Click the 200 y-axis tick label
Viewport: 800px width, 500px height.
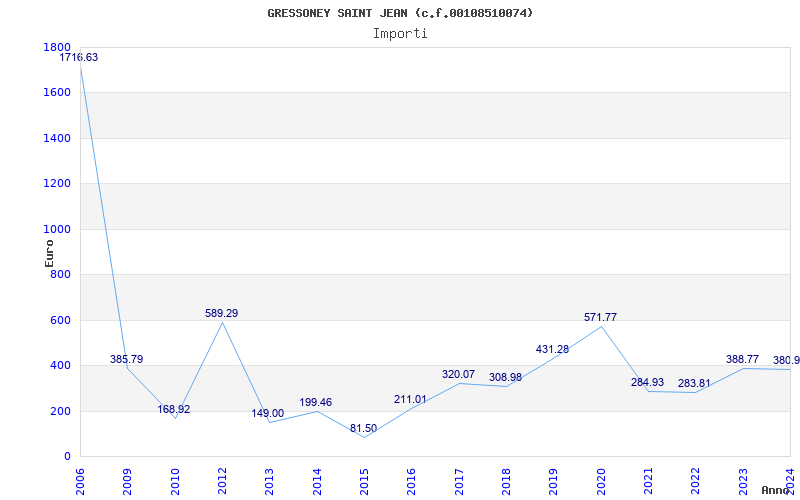point(61,411)
